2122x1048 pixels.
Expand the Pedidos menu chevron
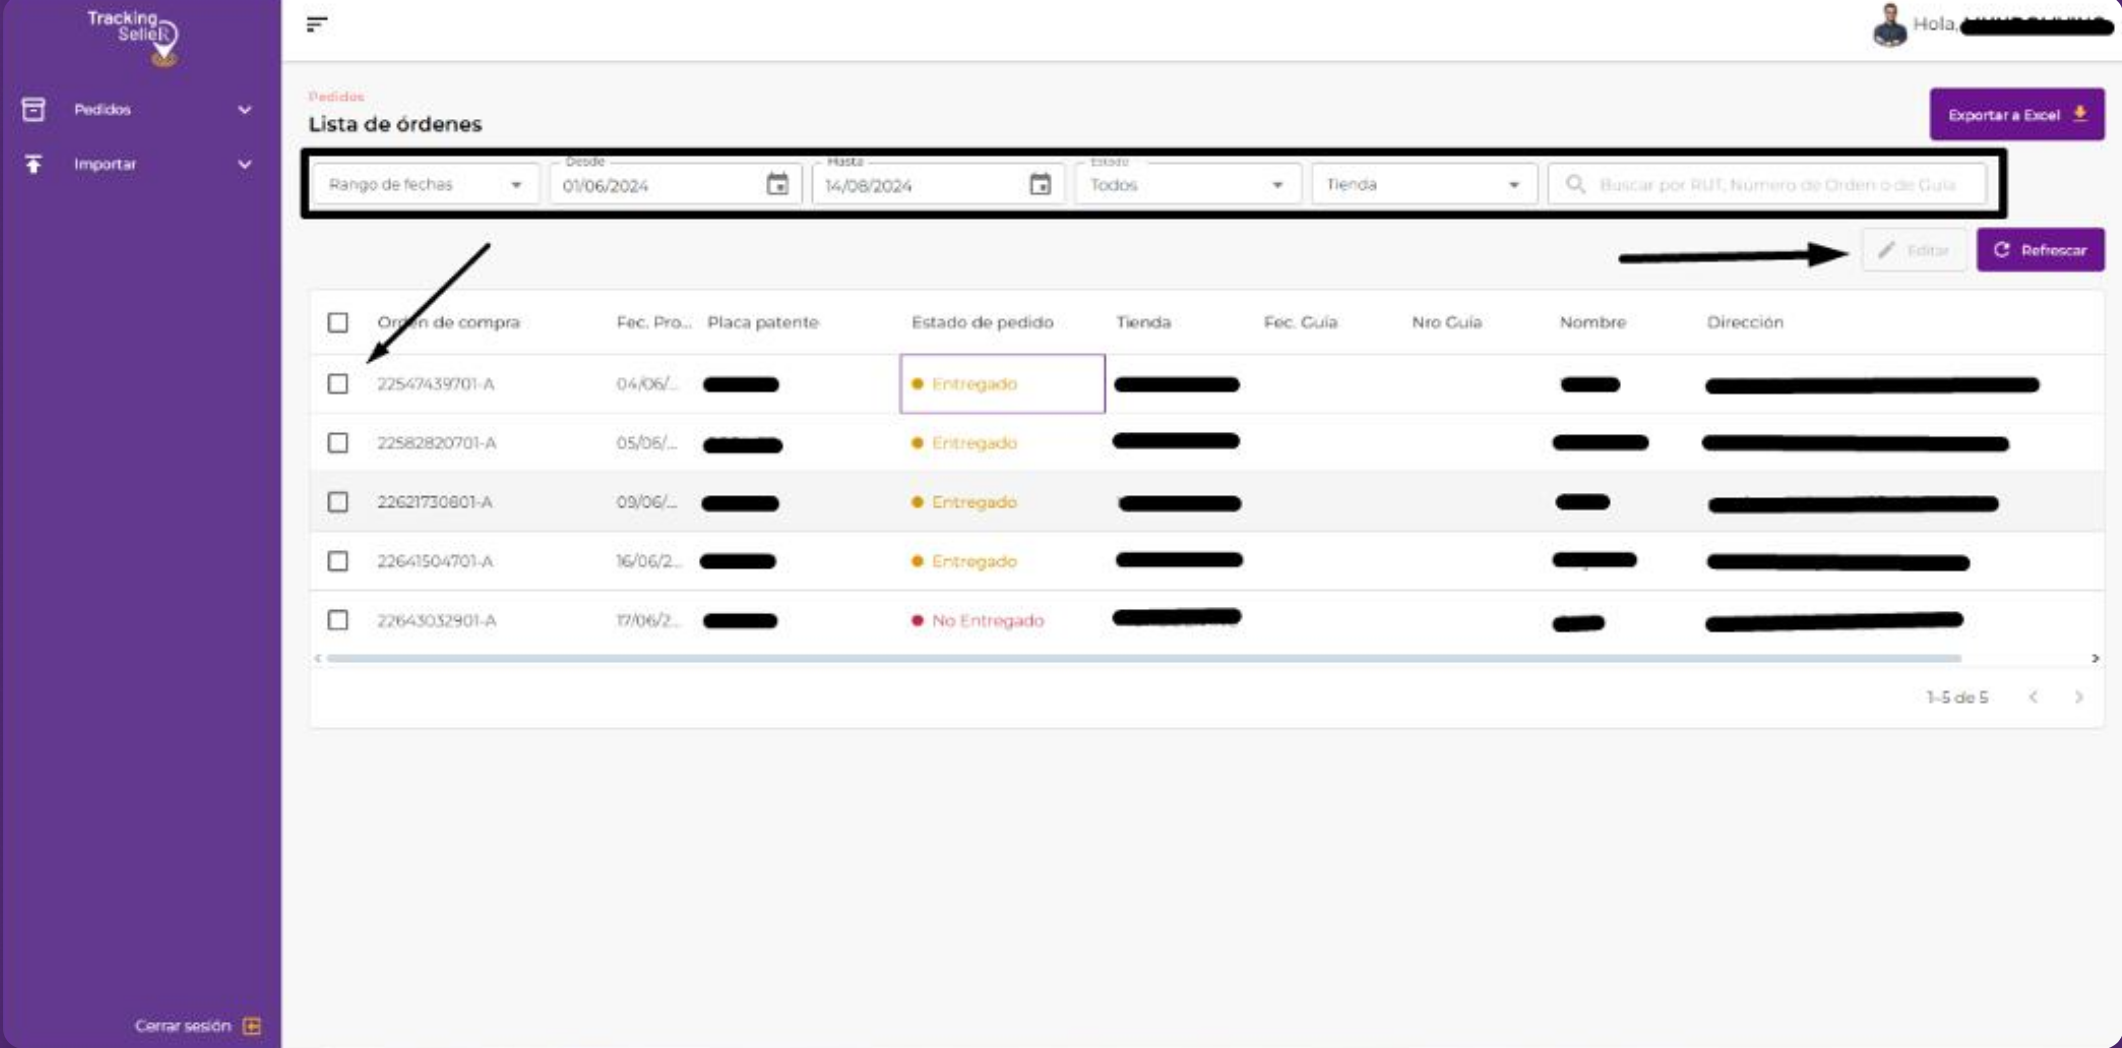pyautogui.click(x=244, y=110)
